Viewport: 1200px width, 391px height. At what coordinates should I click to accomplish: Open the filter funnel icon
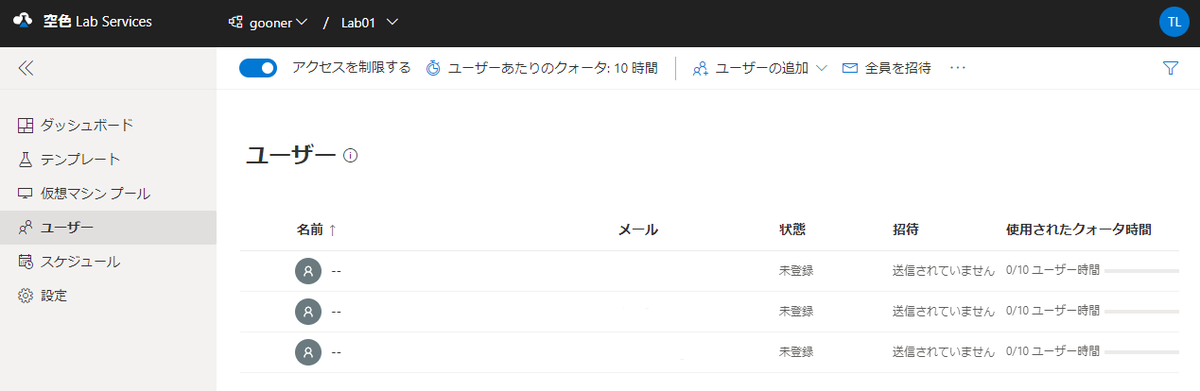pyautogui.click(x=1171, y=68)
